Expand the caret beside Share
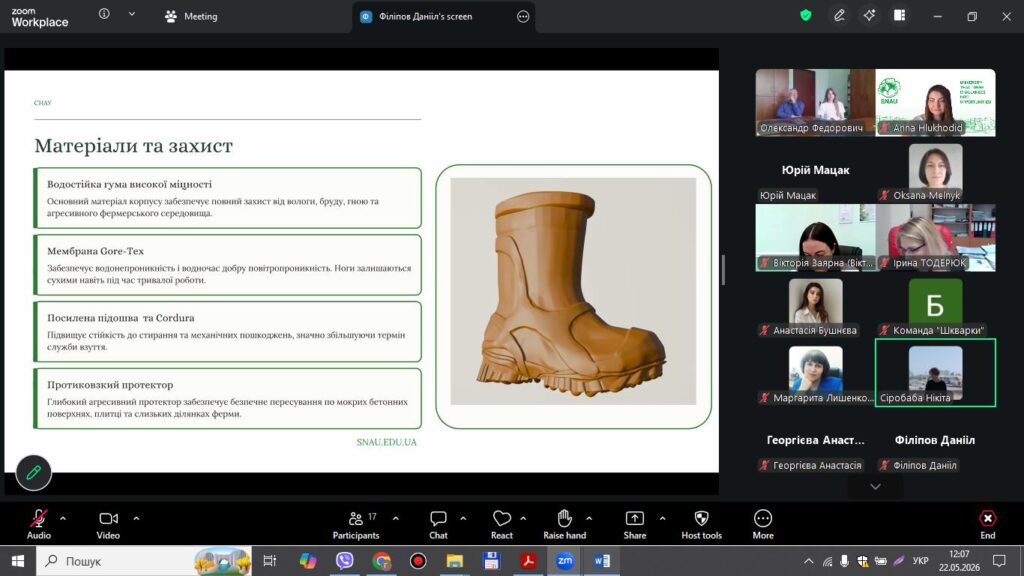Viewport: 1024px width, 576px height. (x=662, y=519)
